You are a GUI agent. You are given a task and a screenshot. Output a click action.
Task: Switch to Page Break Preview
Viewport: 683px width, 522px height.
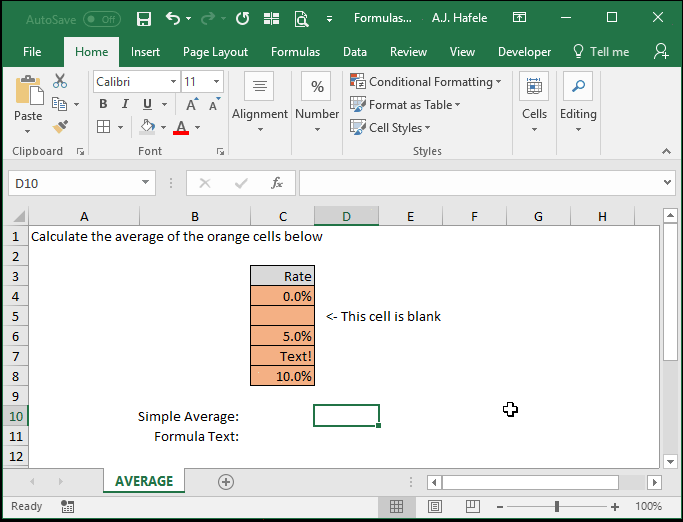(x=473, y=506)
